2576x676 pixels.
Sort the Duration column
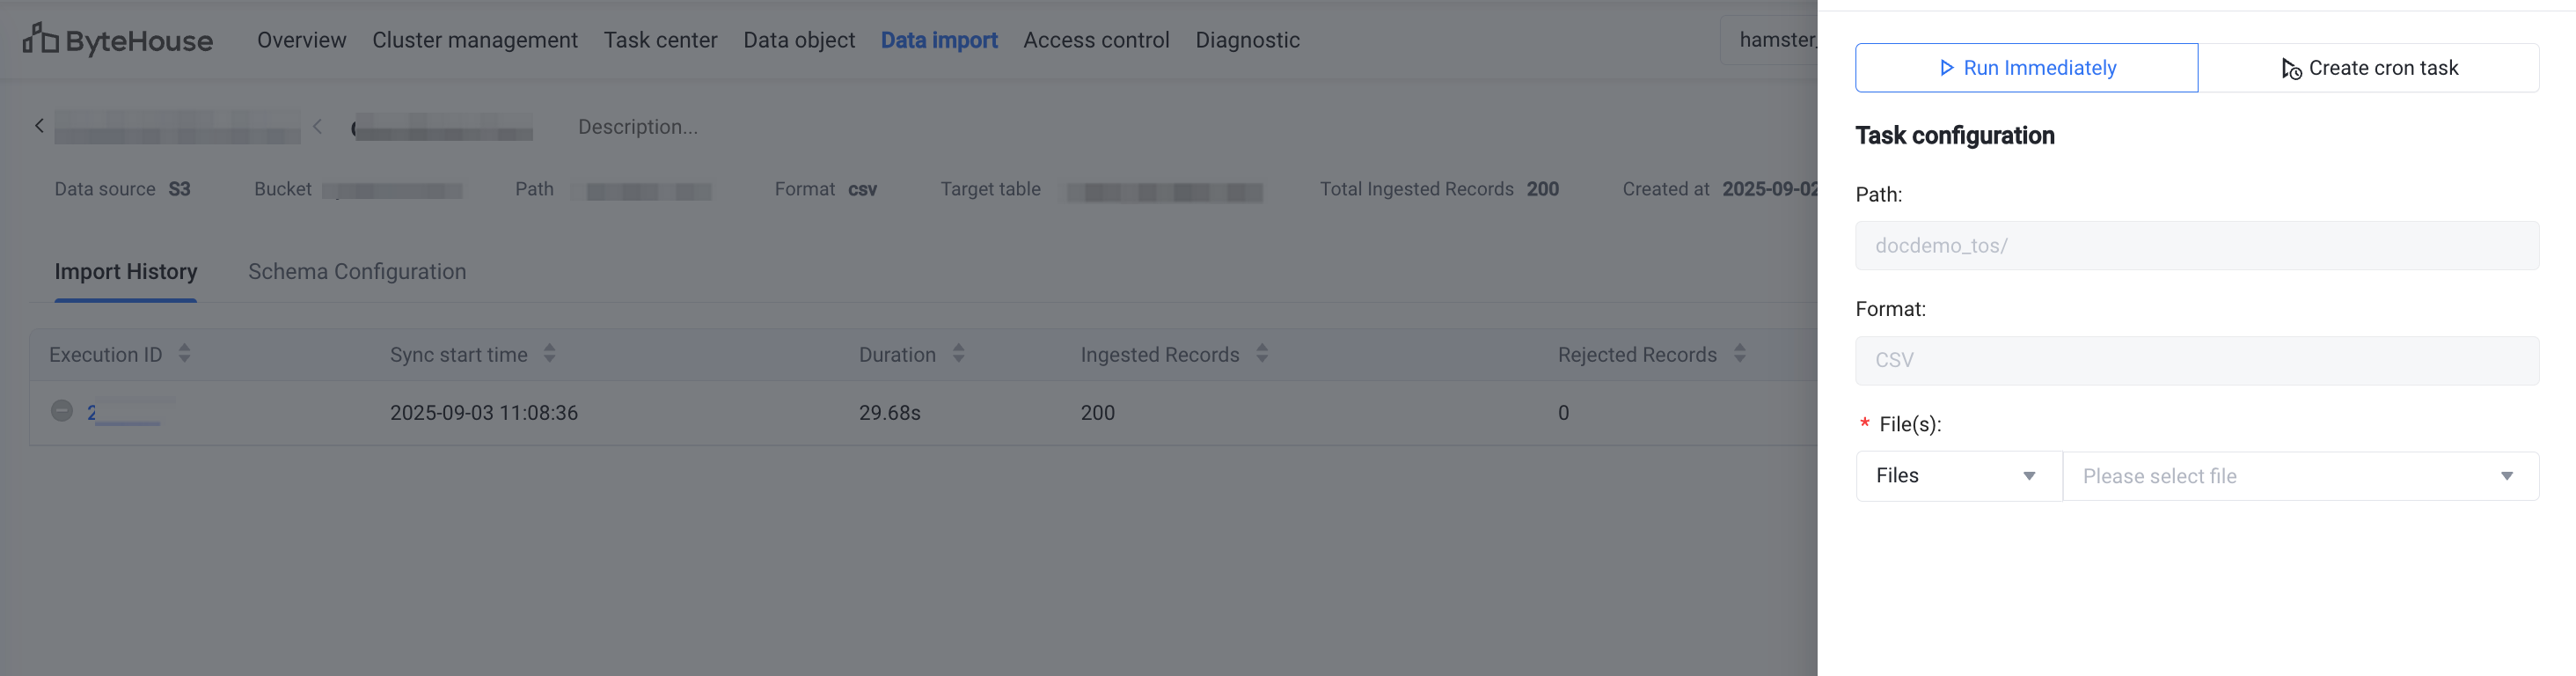coord(958,354)
